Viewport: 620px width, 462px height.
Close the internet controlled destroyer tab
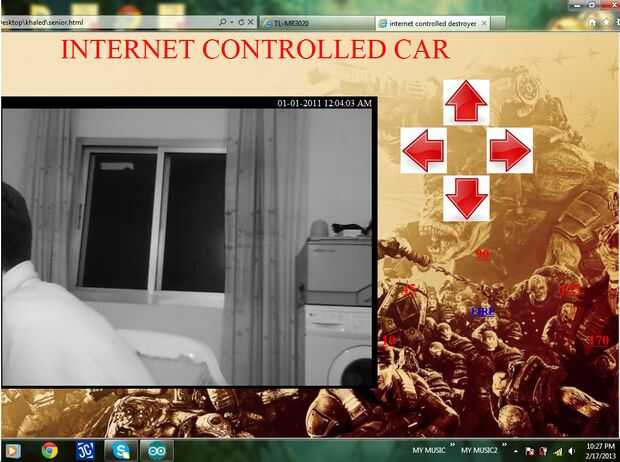484,23
